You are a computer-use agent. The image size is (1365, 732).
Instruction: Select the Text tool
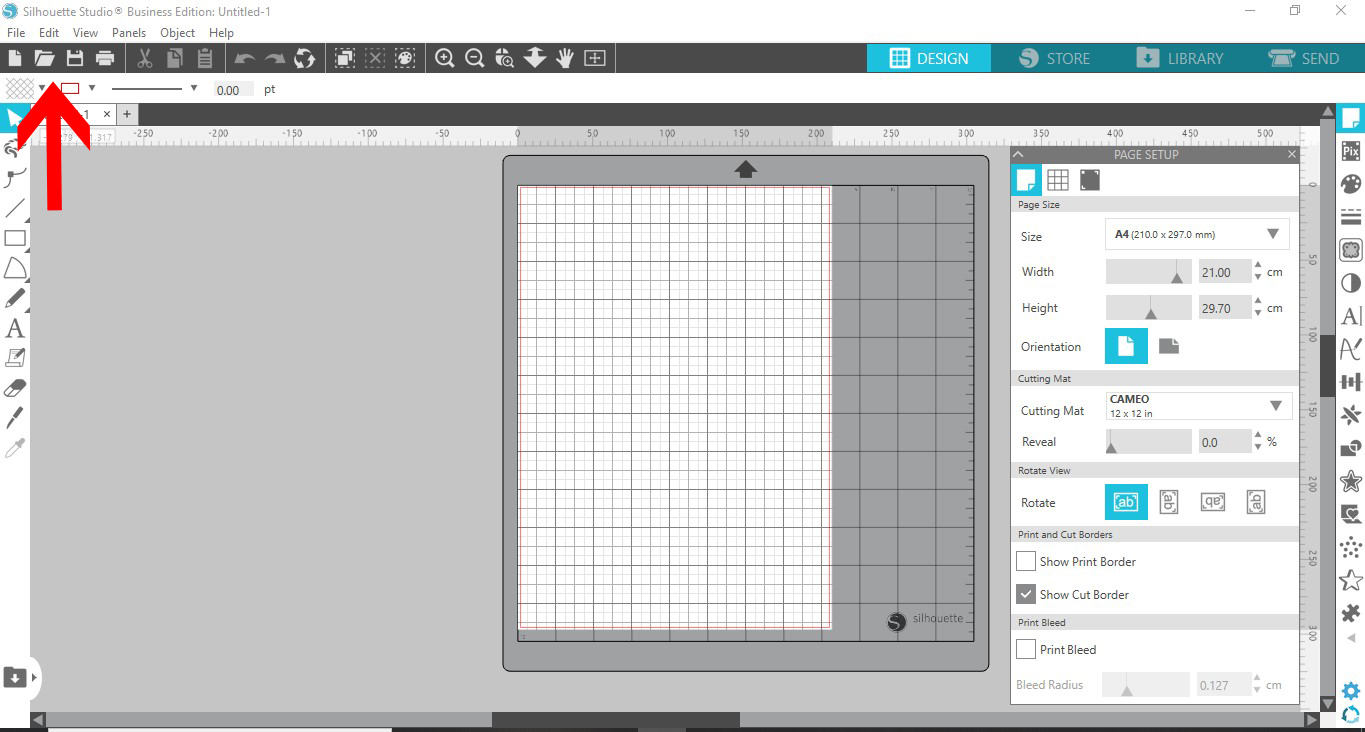(x=15, y=328)
